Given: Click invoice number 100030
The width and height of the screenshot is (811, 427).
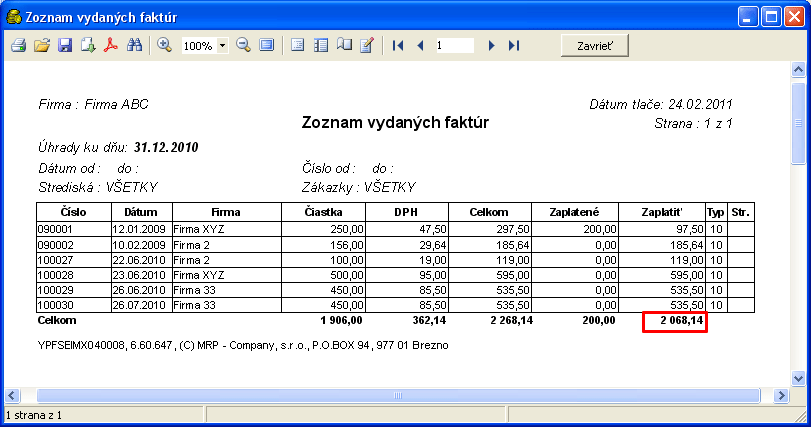Looking at the screenshot, I should 55,305.
